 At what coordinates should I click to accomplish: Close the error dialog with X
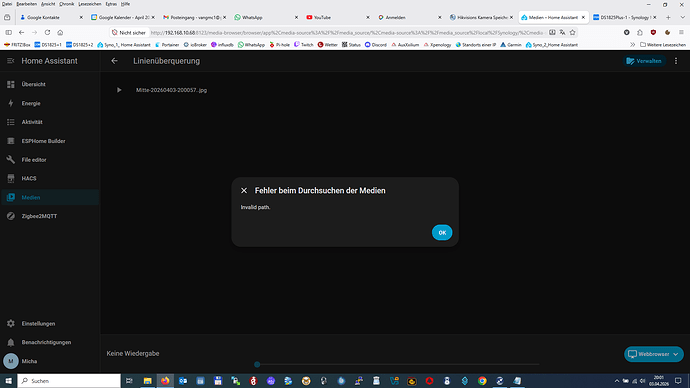[244, 190]
